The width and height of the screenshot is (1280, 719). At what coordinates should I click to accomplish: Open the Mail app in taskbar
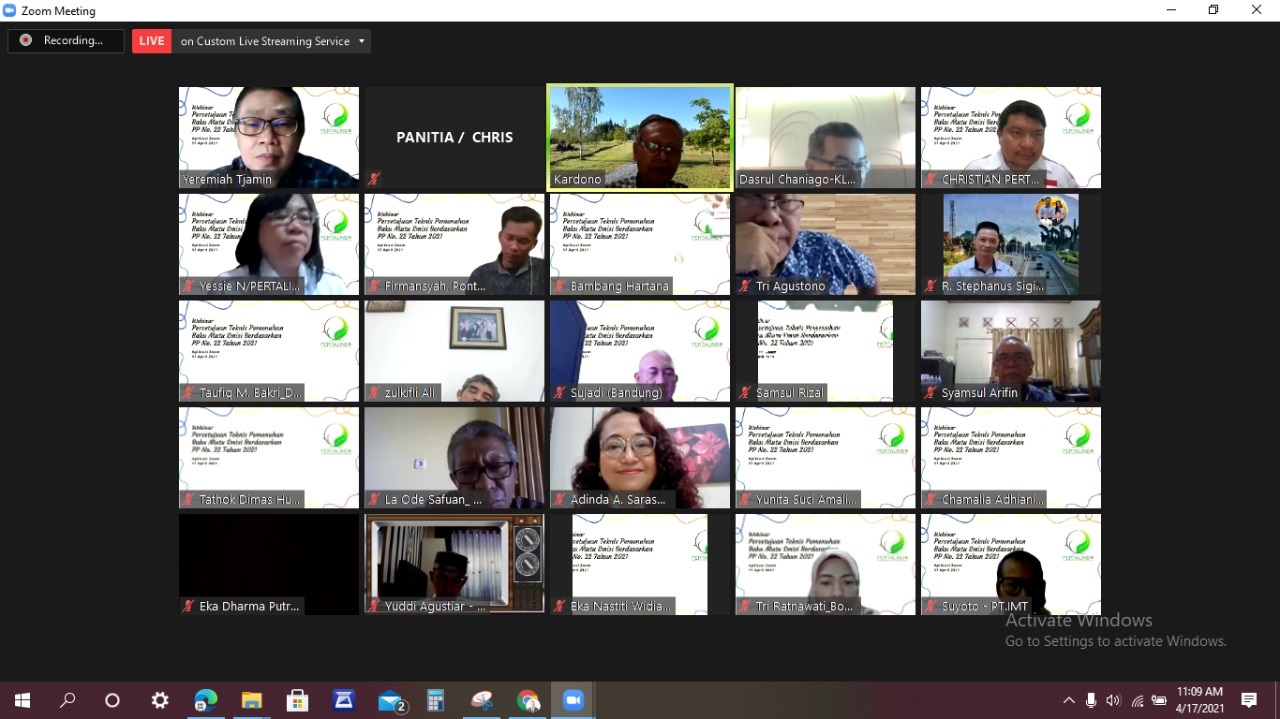pos(390,701)
